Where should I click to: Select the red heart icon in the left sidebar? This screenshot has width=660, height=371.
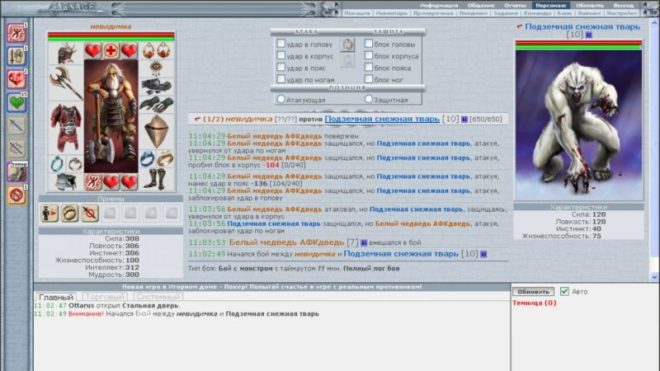16,79
